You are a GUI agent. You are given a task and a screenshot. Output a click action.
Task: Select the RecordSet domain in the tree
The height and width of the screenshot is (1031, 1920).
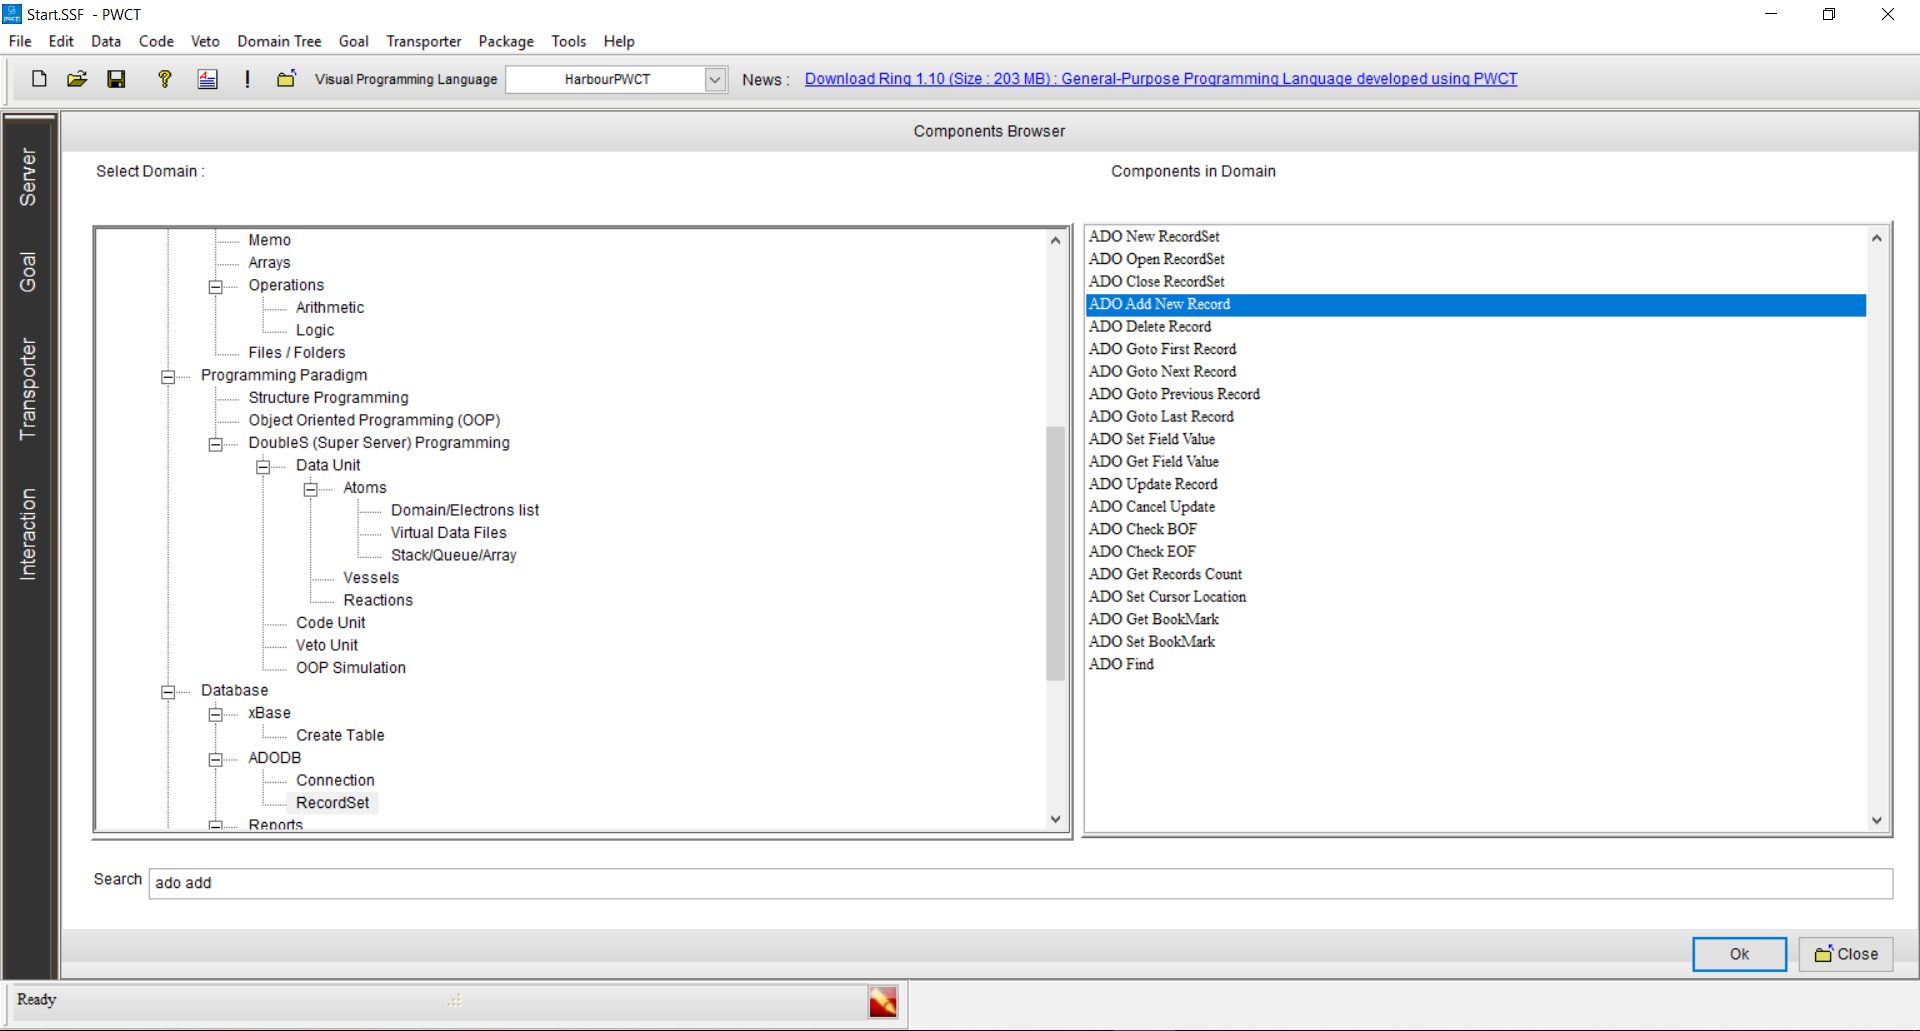(x=332, y=803)
